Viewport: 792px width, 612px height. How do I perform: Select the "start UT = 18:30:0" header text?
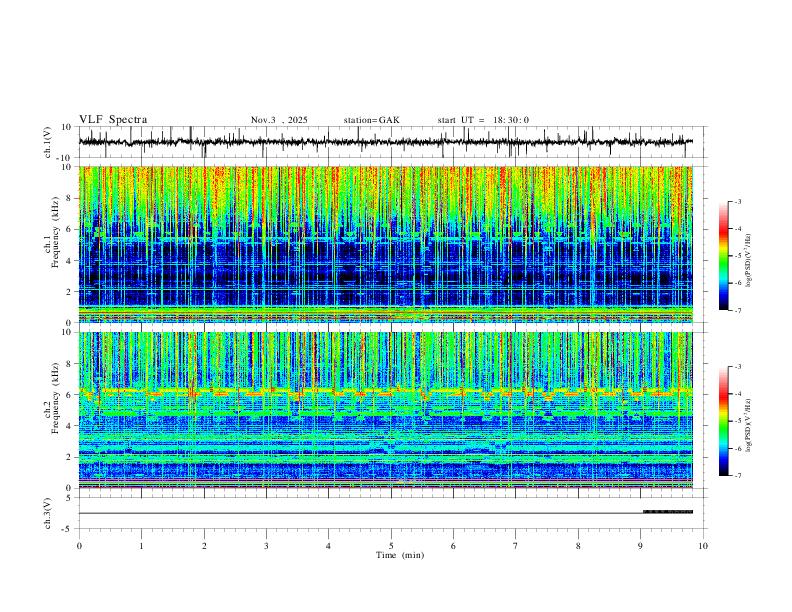(x=483, y=120)
